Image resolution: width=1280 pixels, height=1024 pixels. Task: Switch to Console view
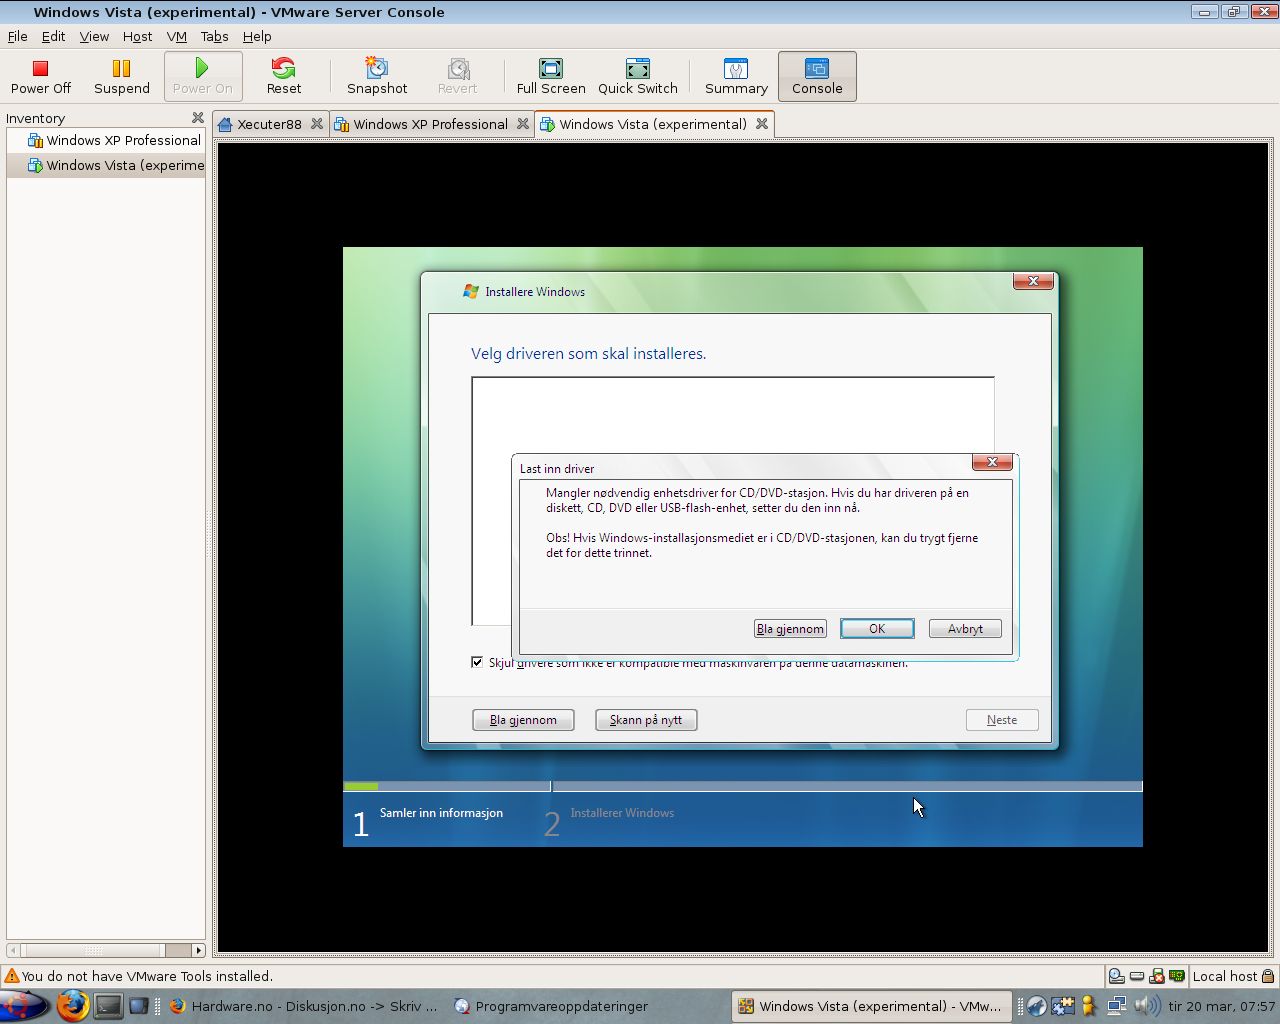(817, 77)
